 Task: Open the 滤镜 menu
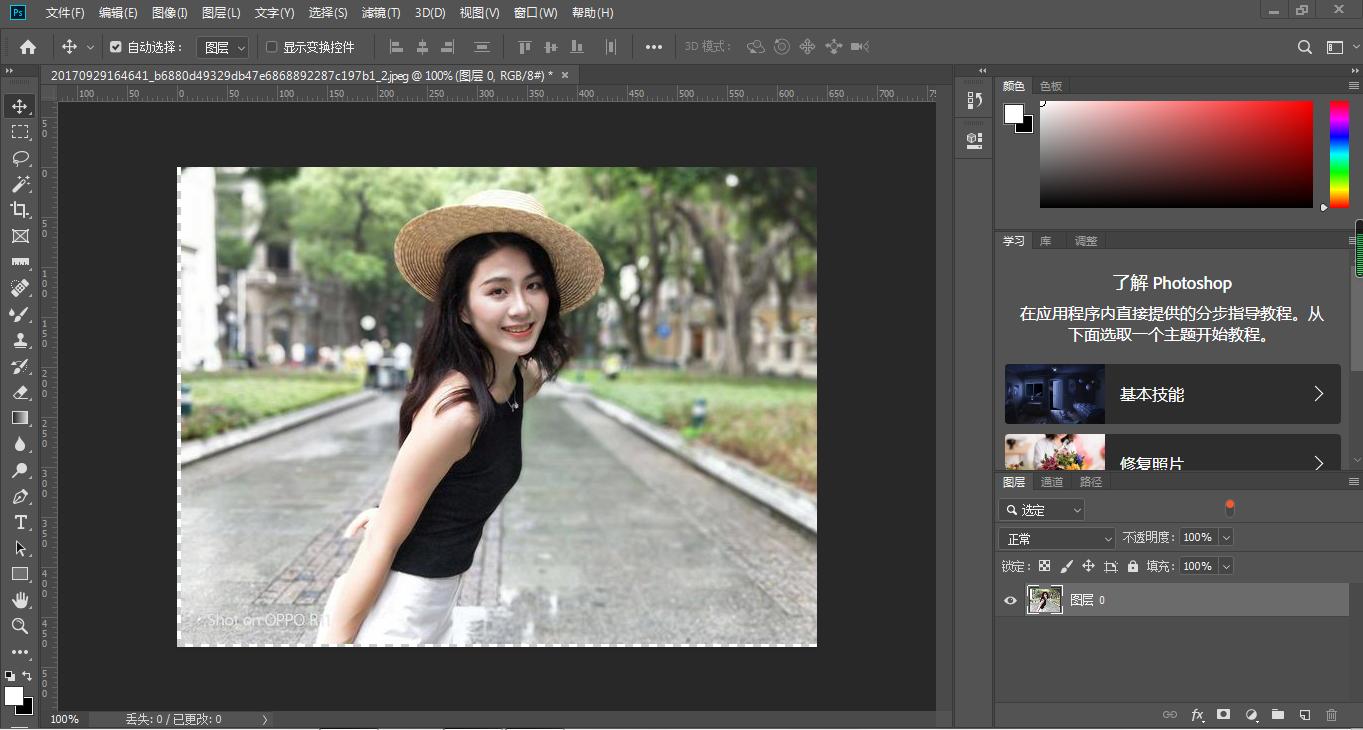[x=378, y=12]
